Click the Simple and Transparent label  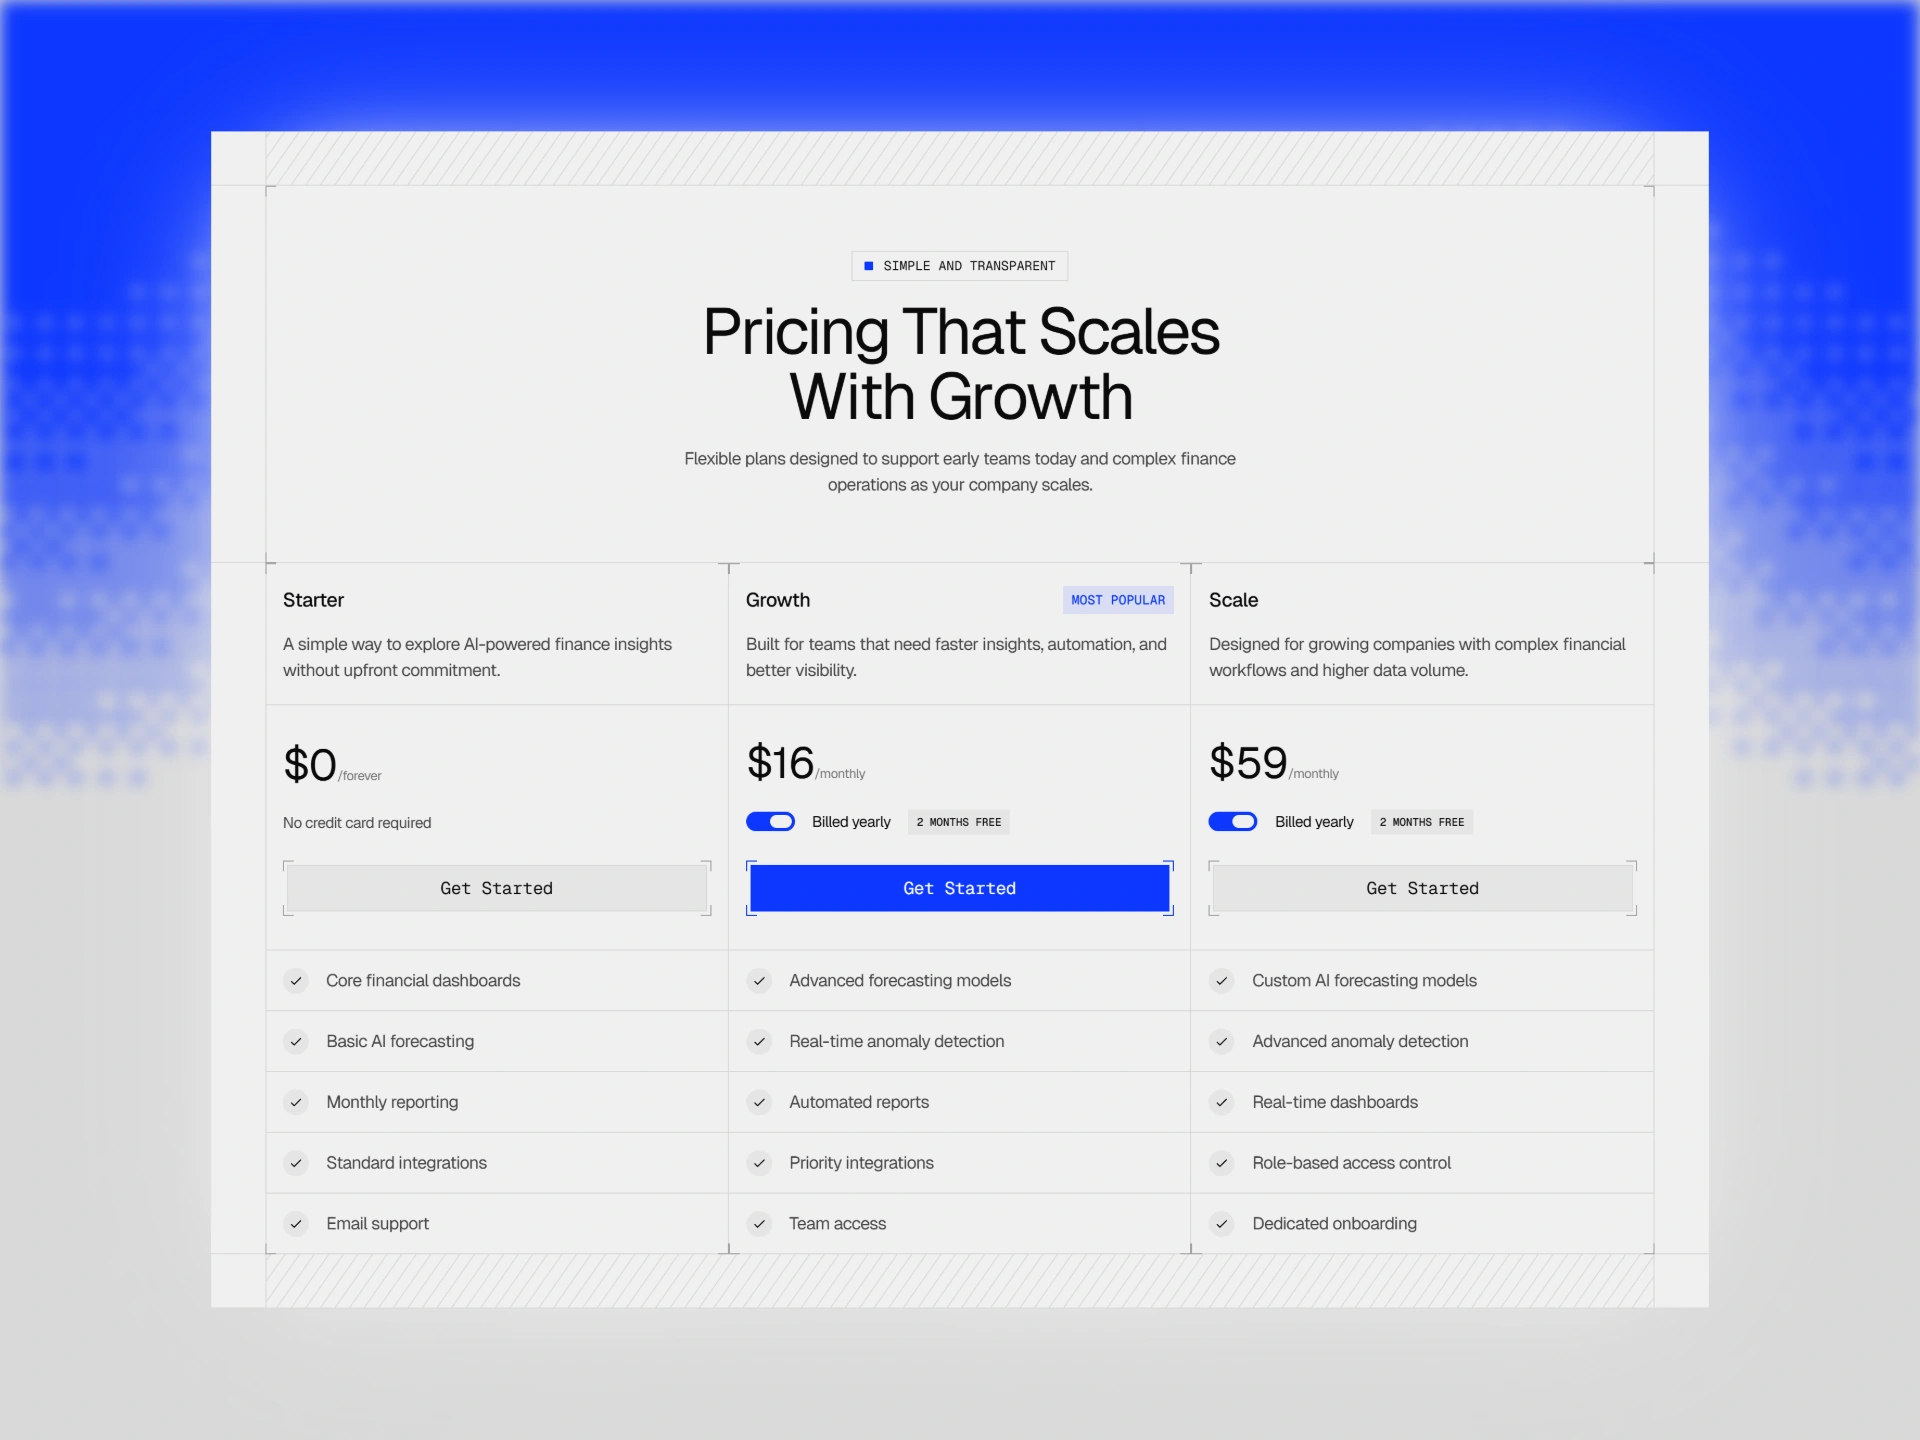coord(968,266)
